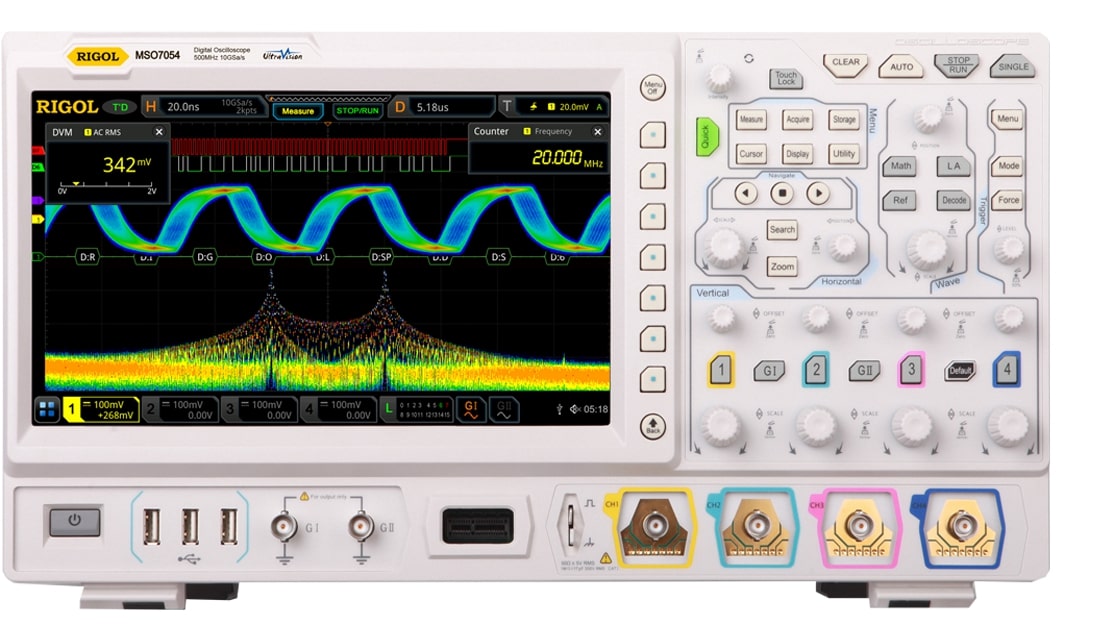Open the function navigation grid icon on screen
Screen dimensions: 1100x642
[x=47, y=409]
